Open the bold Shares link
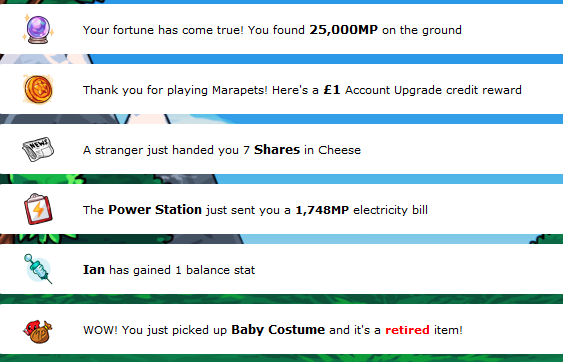Image resolution: width=563 pixels, height=362 pixels. (277, 150)
